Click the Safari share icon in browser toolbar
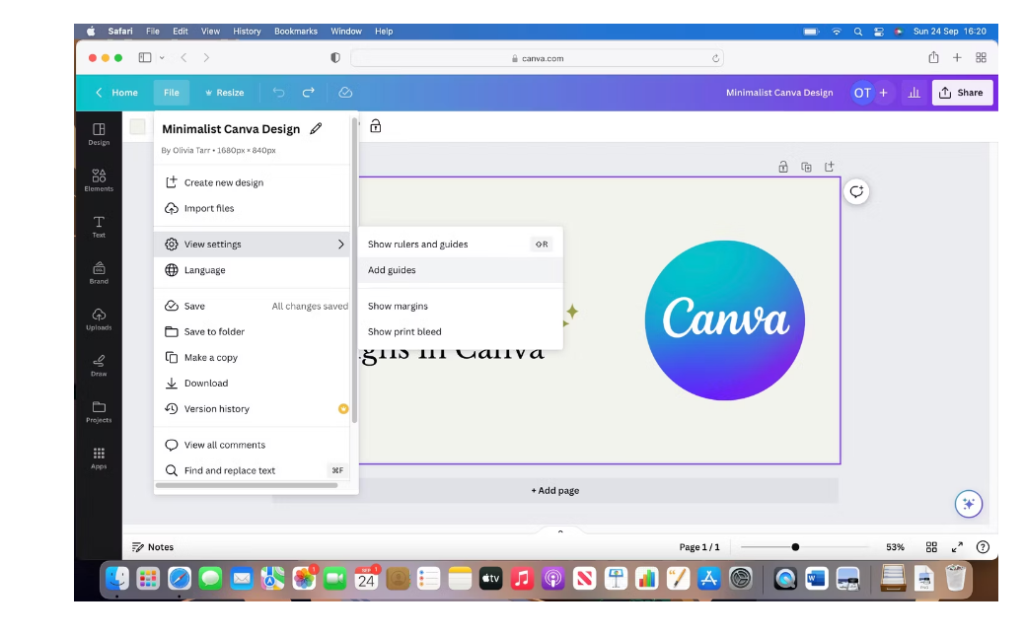 933,57
